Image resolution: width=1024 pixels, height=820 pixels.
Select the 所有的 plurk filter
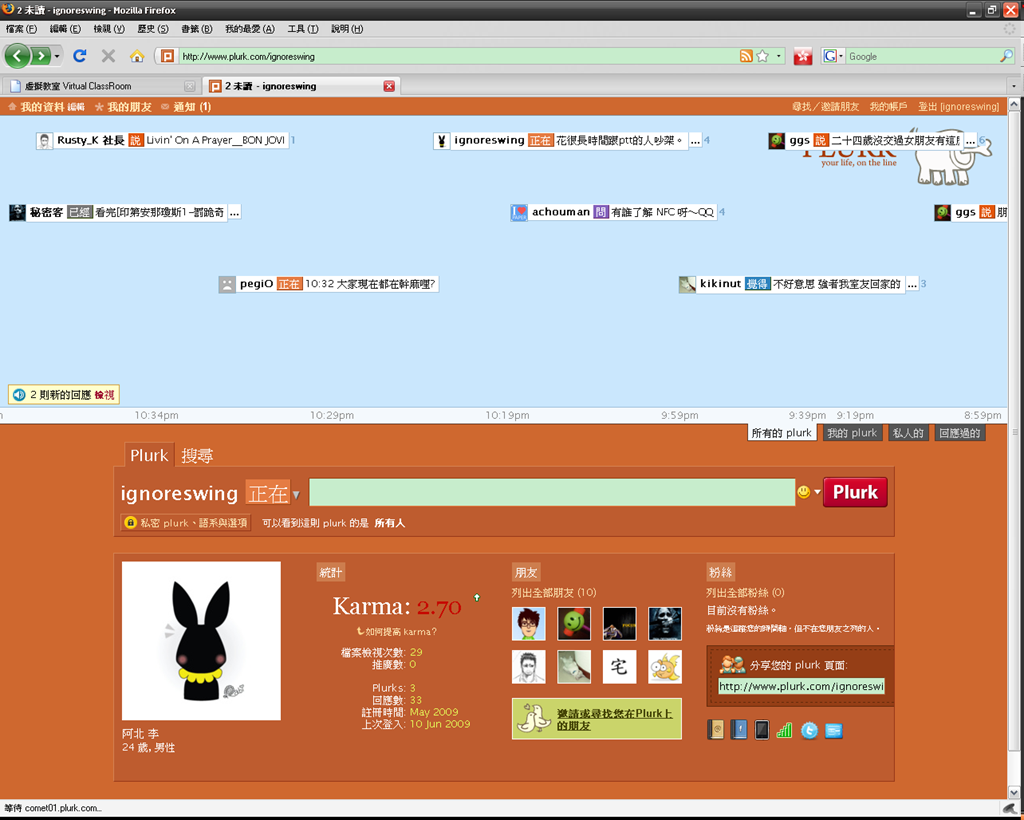pyautogui.click(x=782, y=433)
